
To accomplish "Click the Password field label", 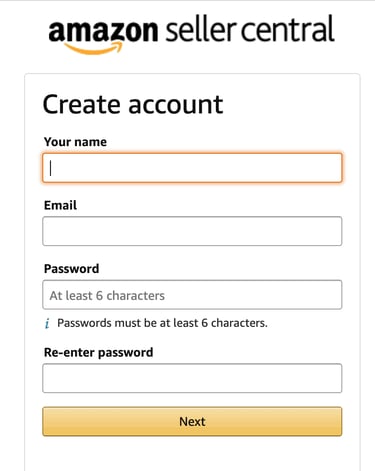I will tap(72, 269).
